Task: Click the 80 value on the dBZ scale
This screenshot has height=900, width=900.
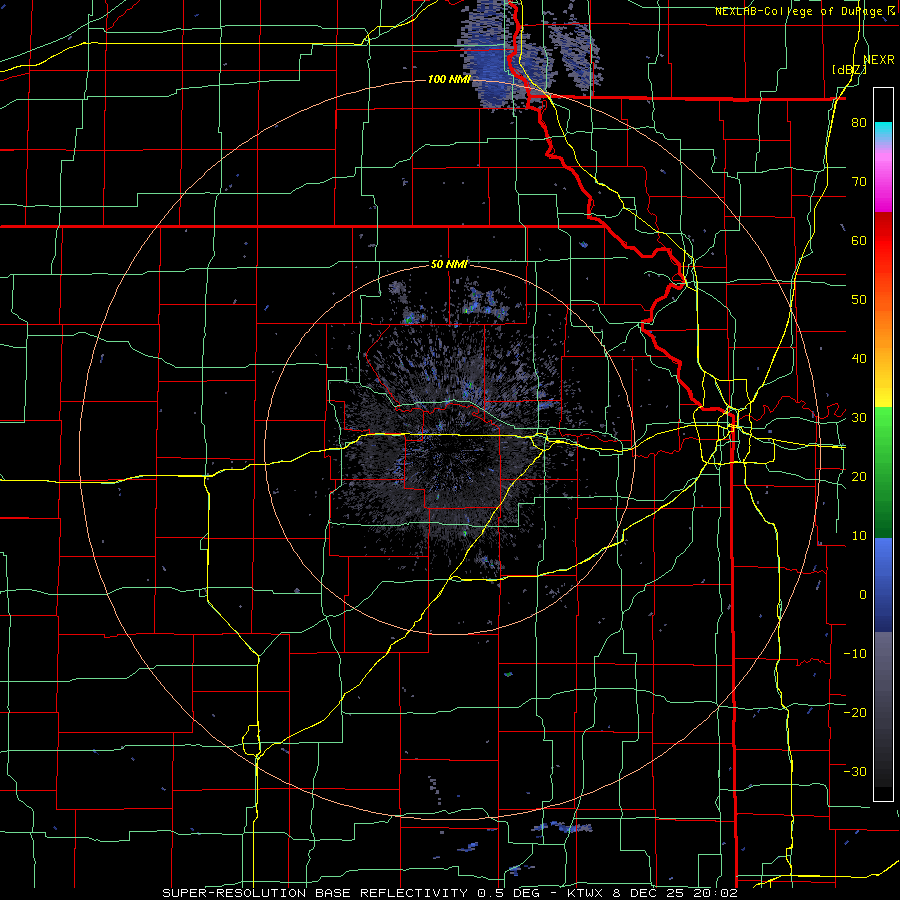Action: pos(859,123)
